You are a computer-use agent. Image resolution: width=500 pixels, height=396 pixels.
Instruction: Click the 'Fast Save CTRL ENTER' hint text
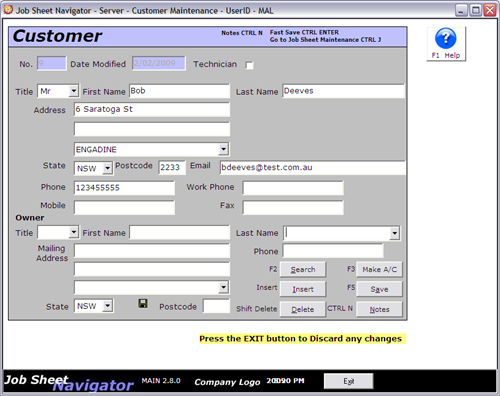pyautogui.click(x=304, y=32)
